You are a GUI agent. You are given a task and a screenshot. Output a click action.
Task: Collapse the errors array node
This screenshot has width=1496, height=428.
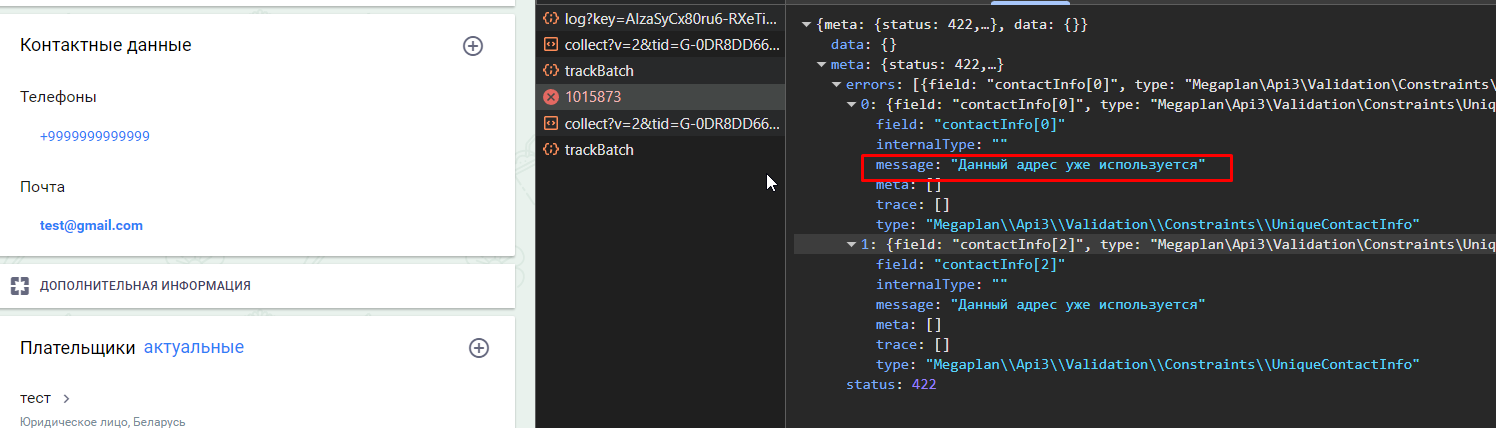click(x=837, y=85)
